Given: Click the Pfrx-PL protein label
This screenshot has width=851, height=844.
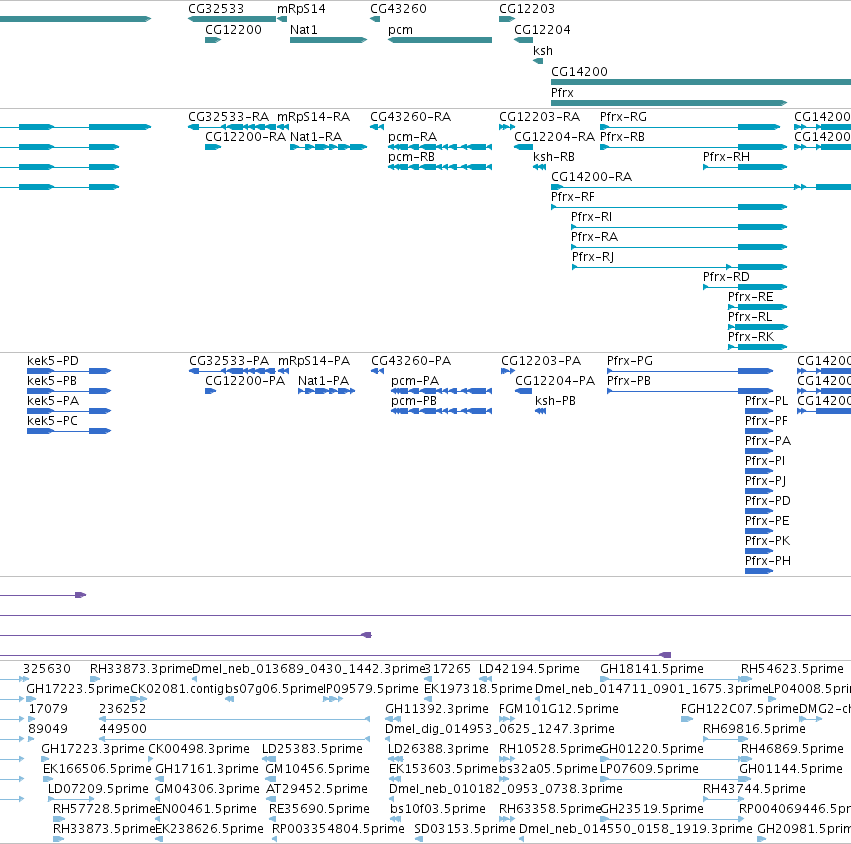Looking at the screenshot, I should point(767,401).
